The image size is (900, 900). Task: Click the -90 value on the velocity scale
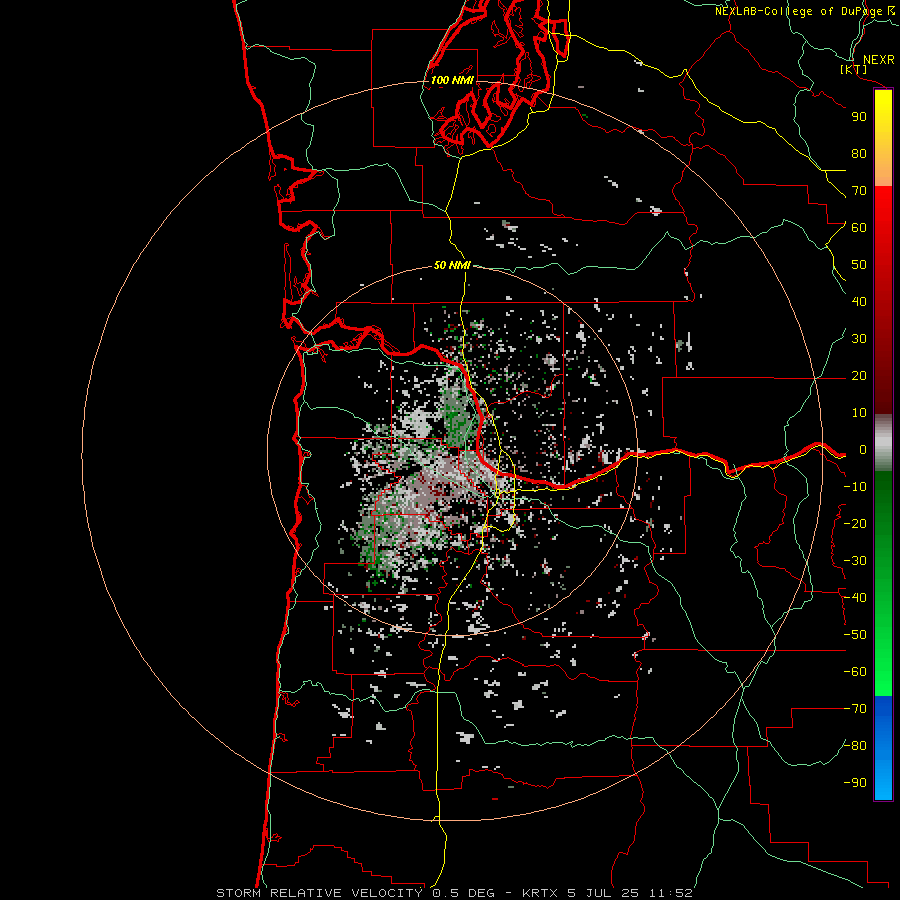(x=855, y=783)
